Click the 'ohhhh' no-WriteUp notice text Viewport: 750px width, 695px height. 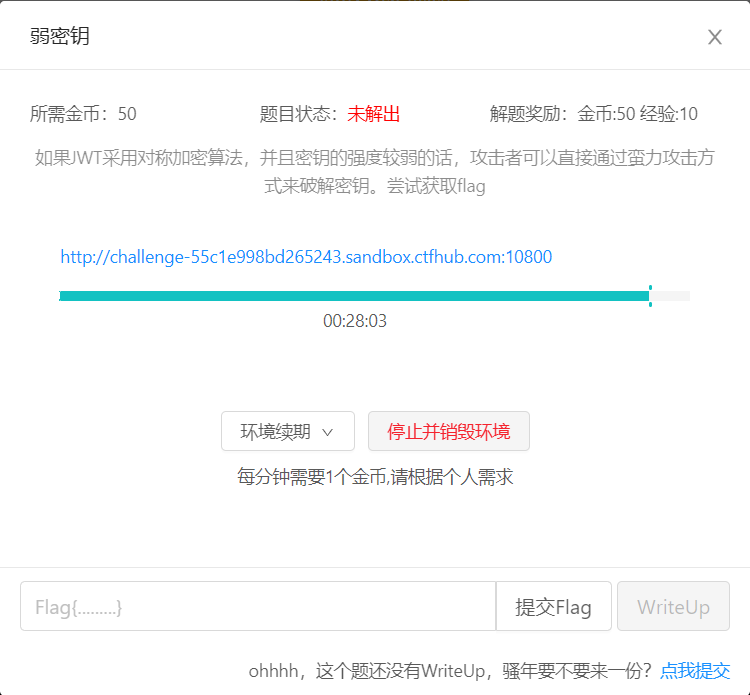(450, 670)
